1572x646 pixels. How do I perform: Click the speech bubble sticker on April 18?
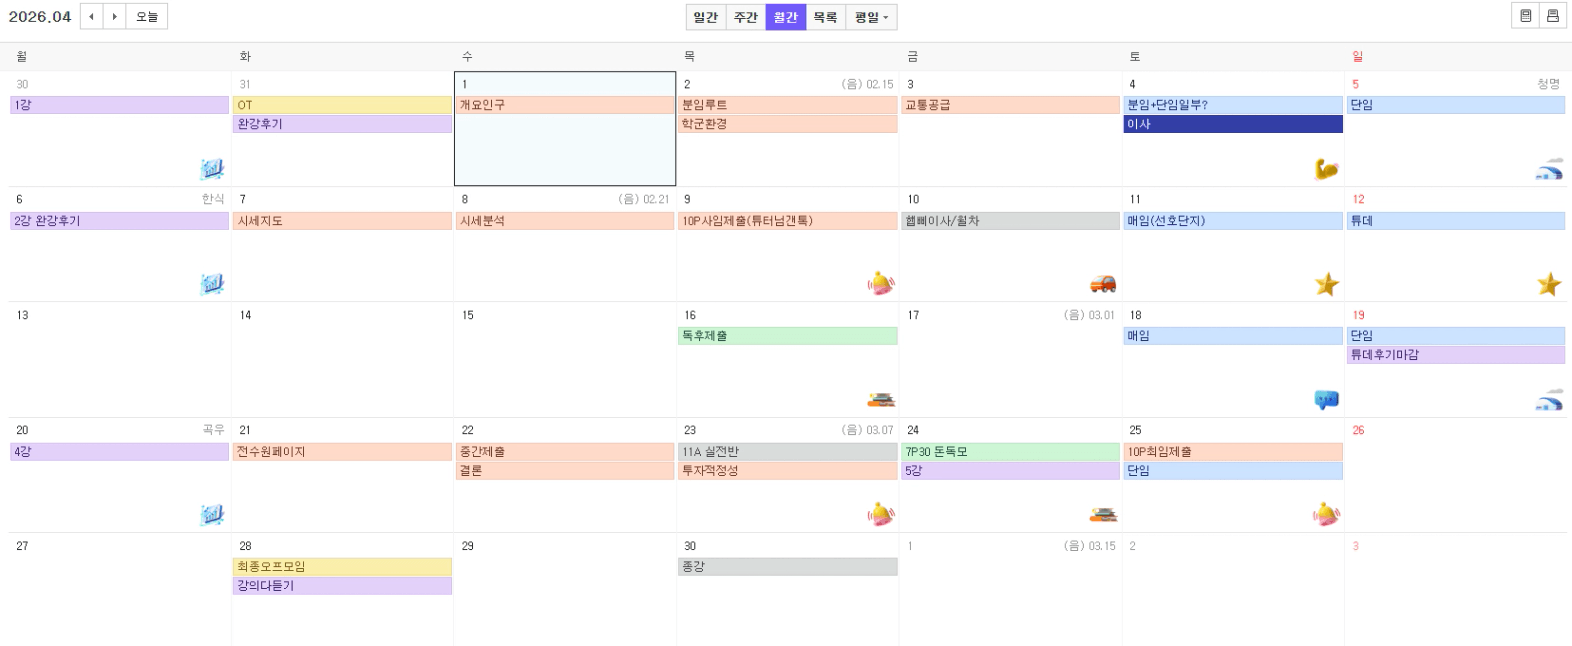click(1326, 400)
